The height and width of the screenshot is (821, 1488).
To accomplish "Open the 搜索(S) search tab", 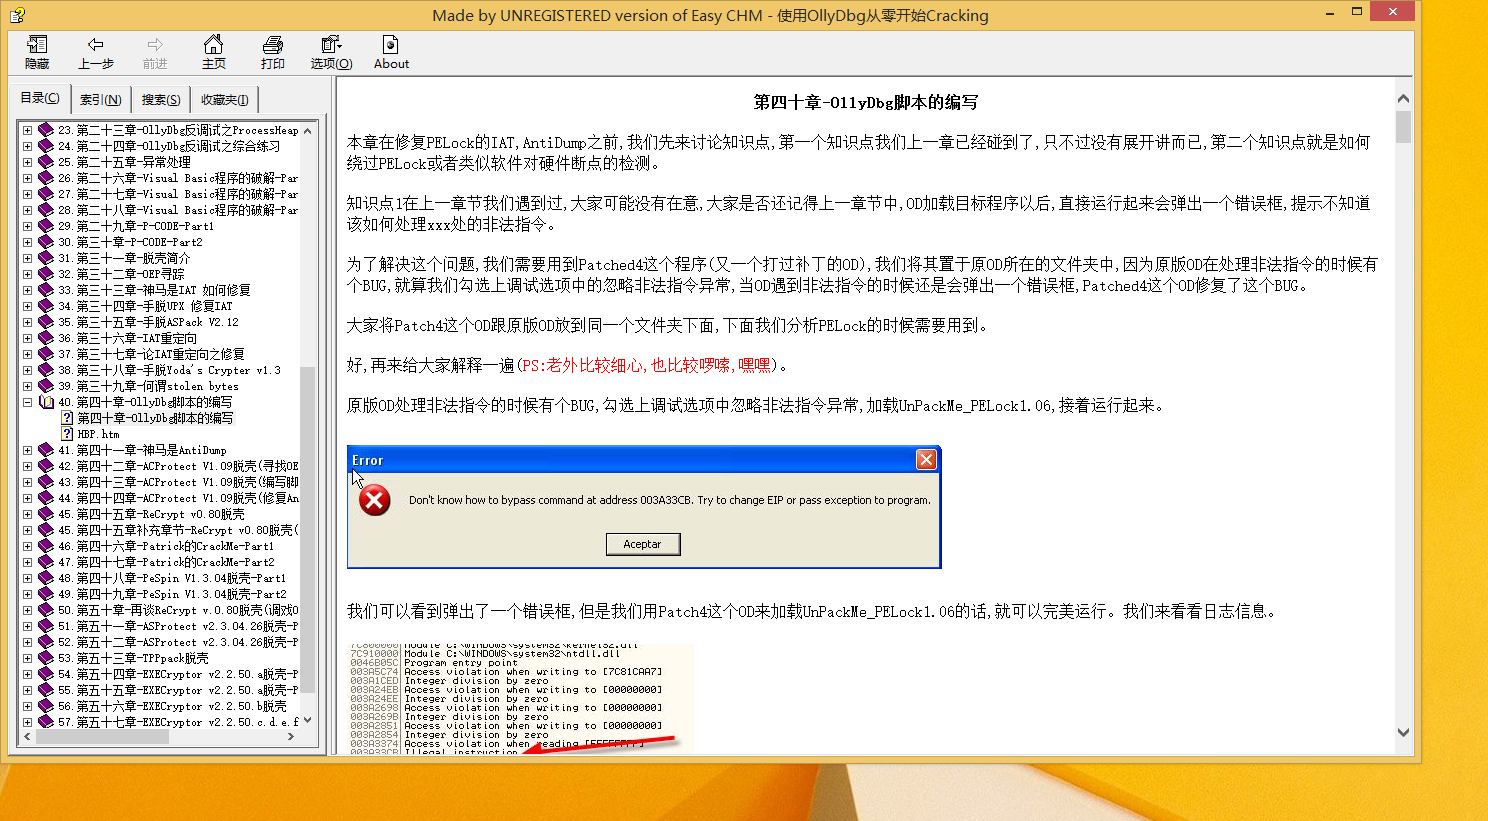I will 161,100.
